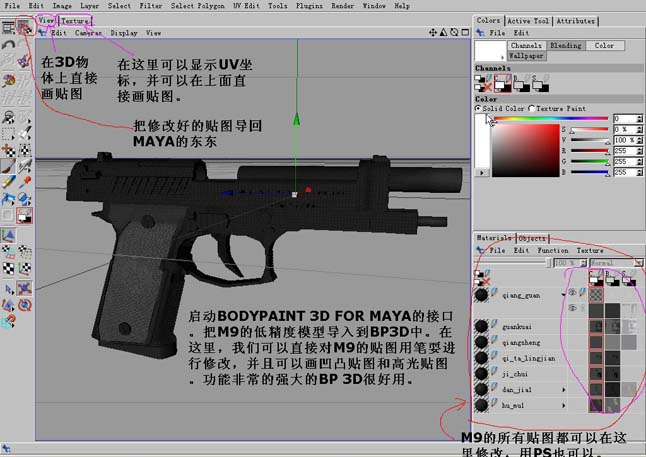
Task: Click the Blending button
Action: (566, 45)
